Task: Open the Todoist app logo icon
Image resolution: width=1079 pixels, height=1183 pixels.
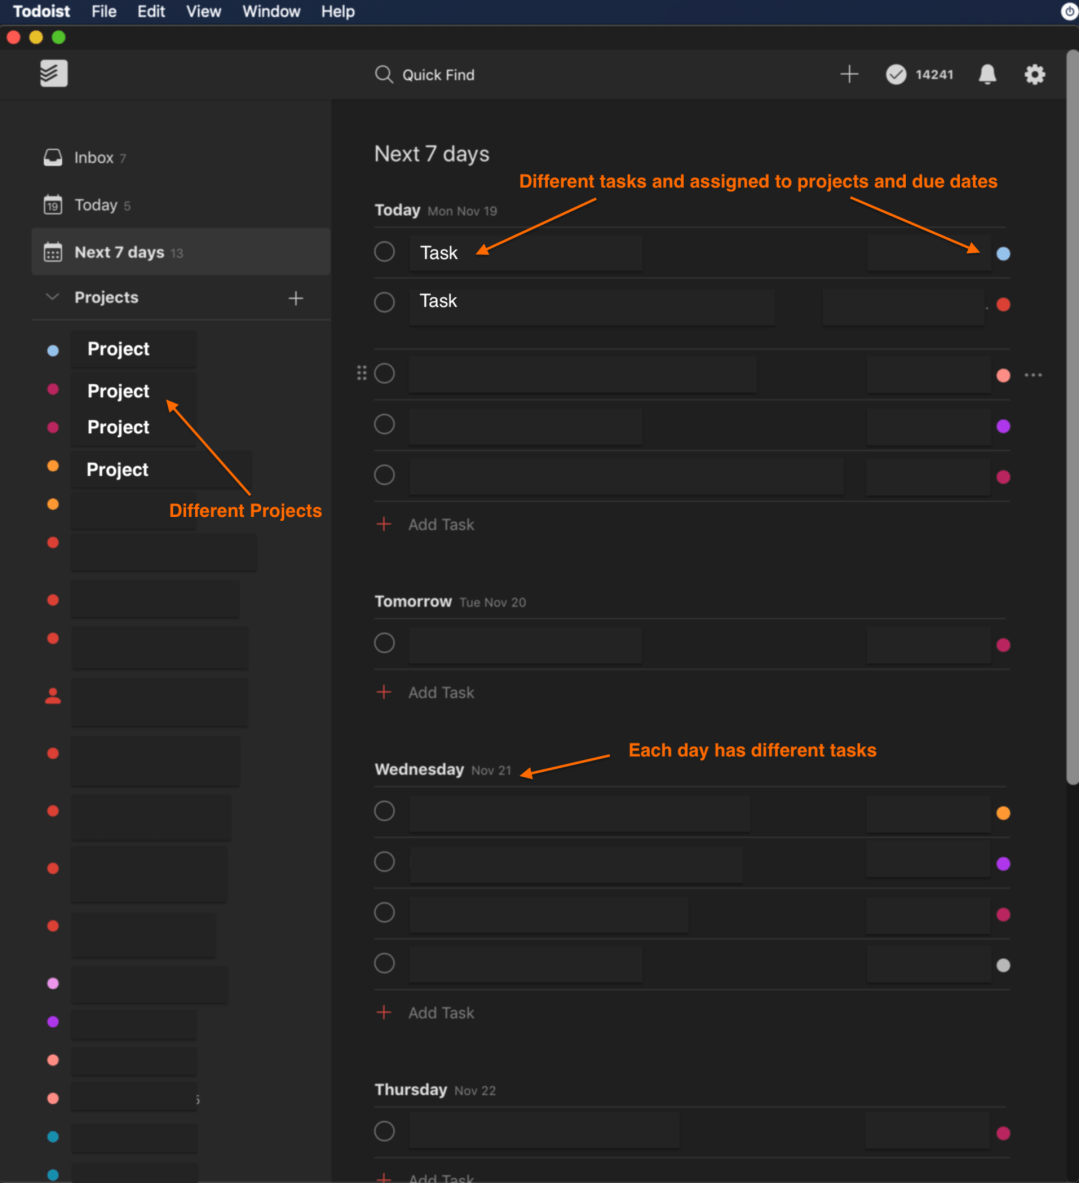Action: click(53, 73)
